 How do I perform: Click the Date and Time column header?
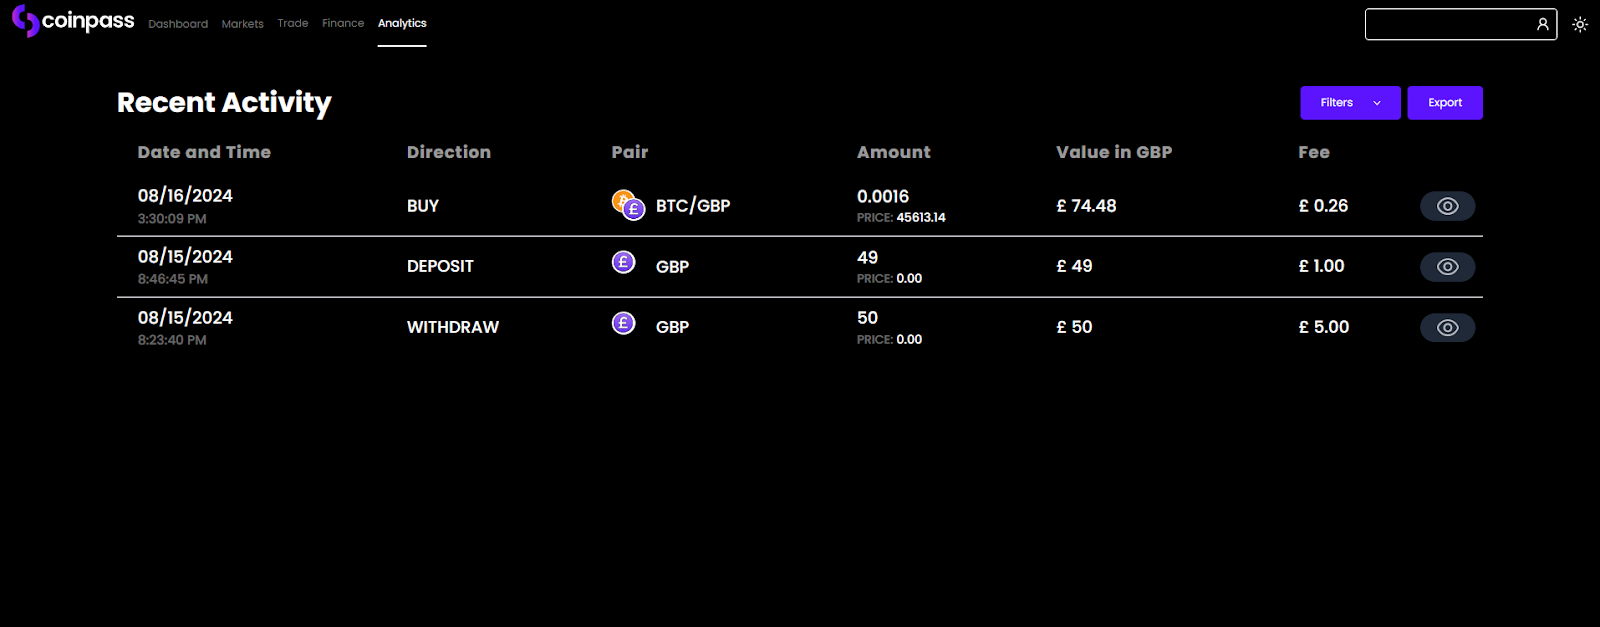click(x=204, y=152)
